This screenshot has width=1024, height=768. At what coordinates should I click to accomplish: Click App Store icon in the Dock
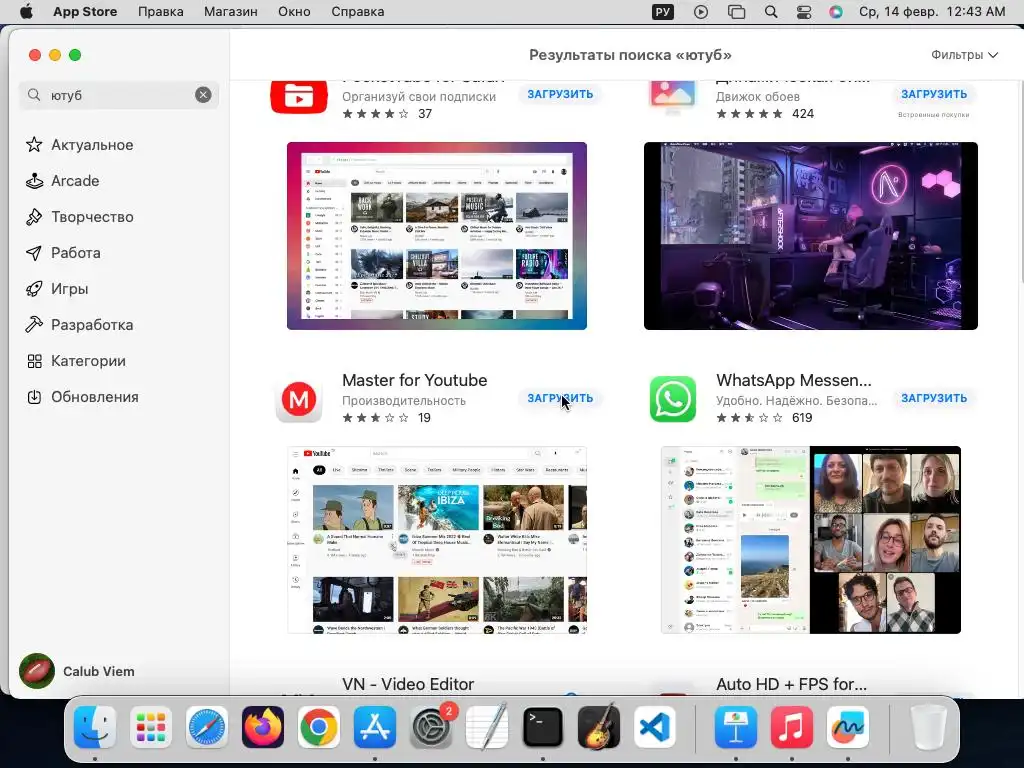(x=375, y=727)
